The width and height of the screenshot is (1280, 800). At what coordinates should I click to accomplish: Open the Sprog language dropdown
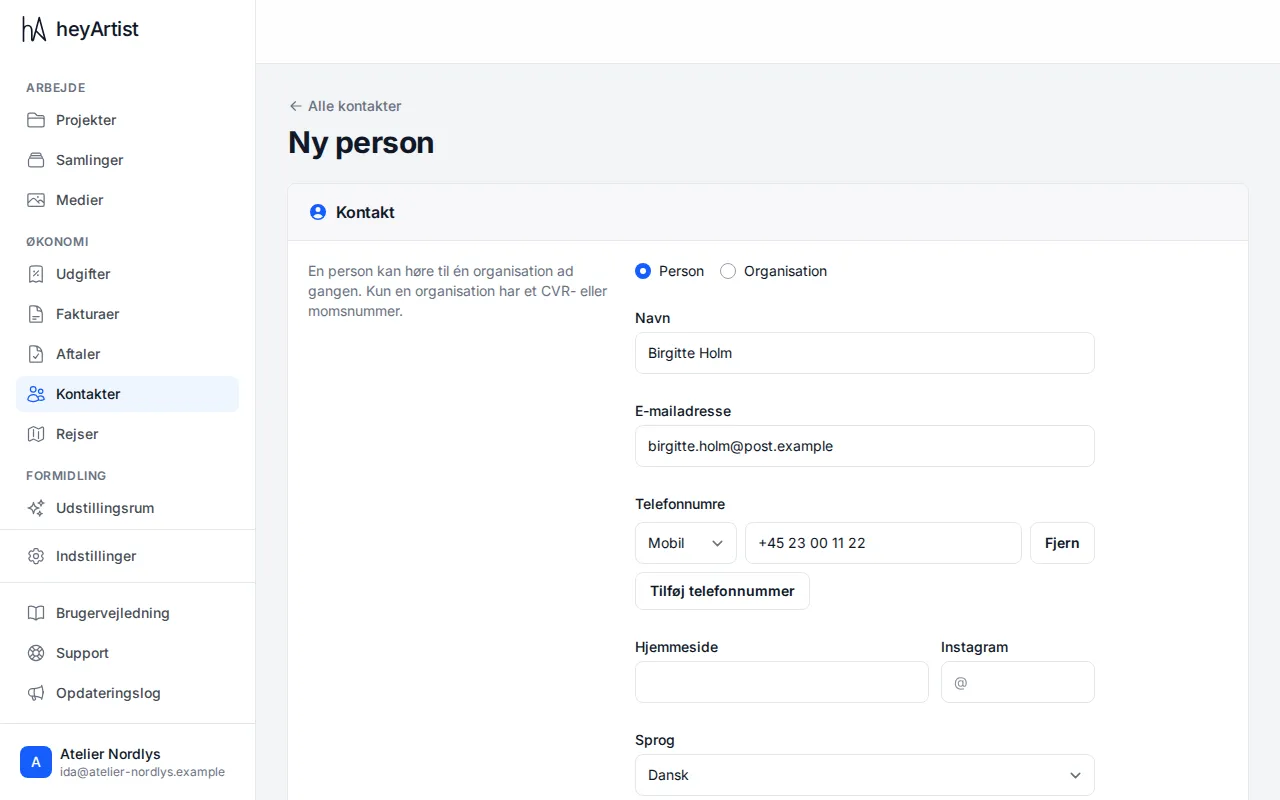(865, 775)
